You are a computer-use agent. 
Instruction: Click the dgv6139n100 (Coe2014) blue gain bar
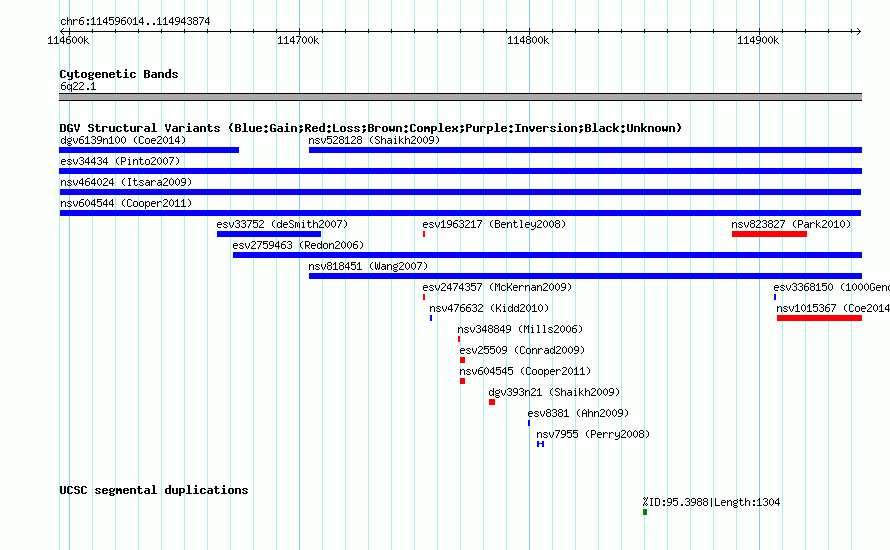coord(149,150)
